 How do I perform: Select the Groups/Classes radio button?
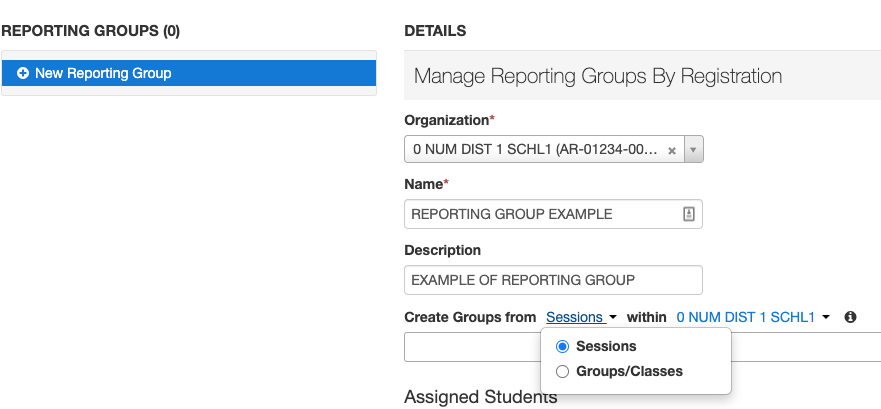562,372
